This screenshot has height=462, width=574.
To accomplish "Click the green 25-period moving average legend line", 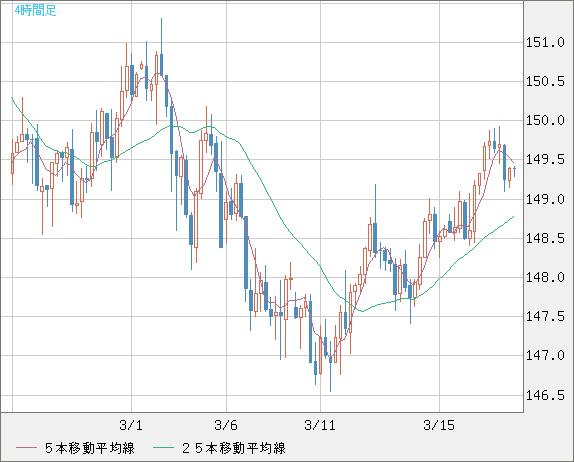I will [163, 448].
